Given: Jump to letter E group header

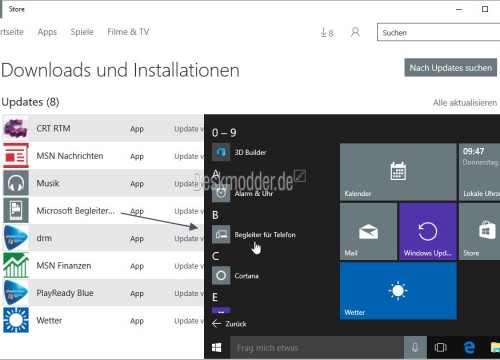Looking at the screenshot, I should [215, 297].
